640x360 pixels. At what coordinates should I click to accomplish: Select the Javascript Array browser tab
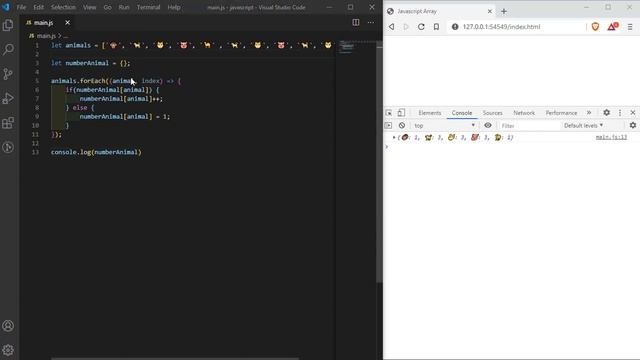440,11
